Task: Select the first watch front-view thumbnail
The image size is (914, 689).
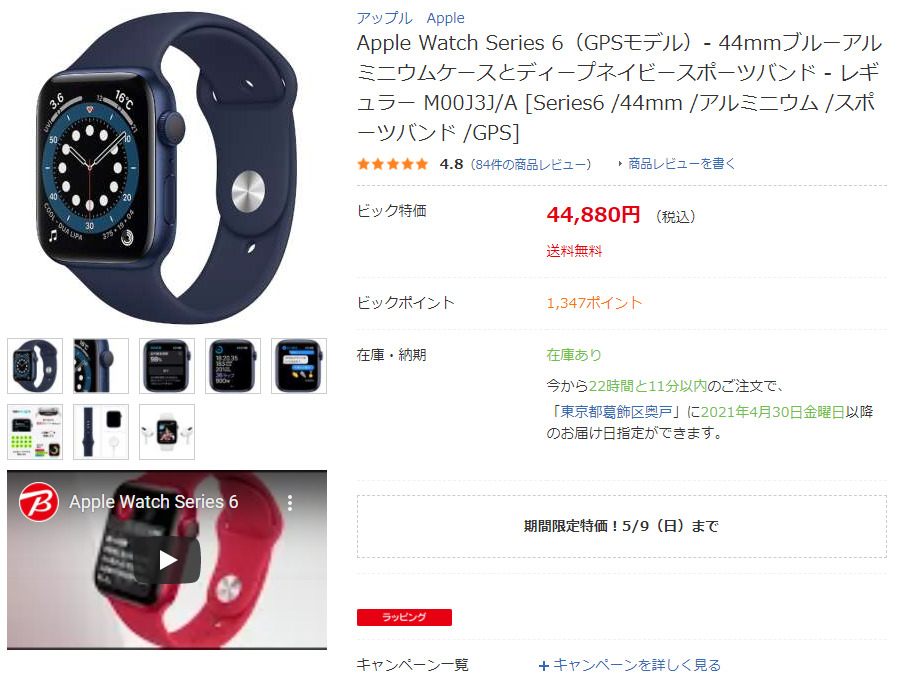Action: (35, 365)
